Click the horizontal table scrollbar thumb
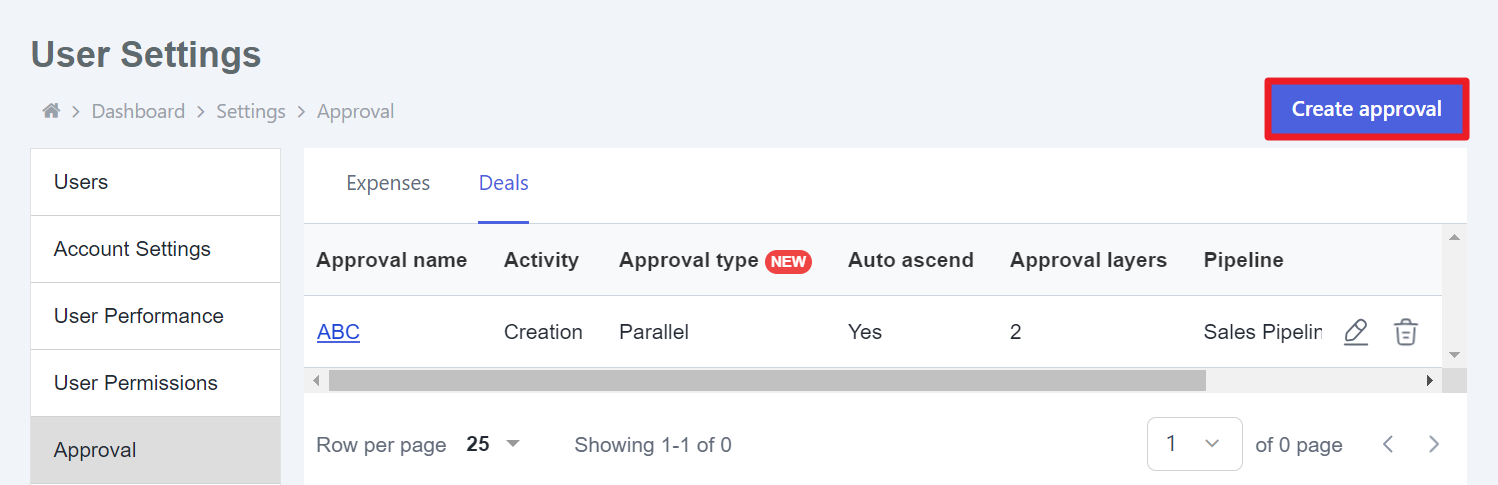Viewport: 1498px width, 485px height. tap(767, 380)
